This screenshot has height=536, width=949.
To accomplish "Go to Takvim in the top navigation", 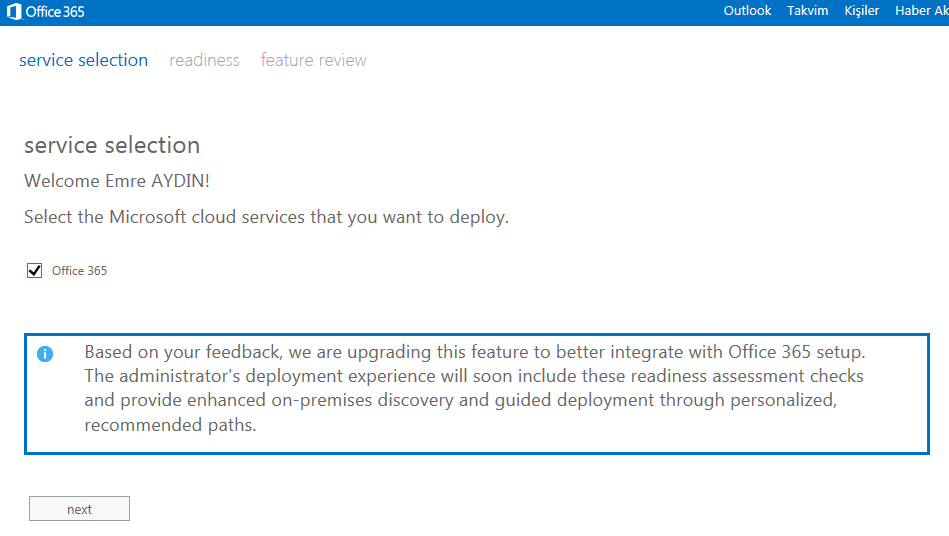I will [x=807, y=11].
